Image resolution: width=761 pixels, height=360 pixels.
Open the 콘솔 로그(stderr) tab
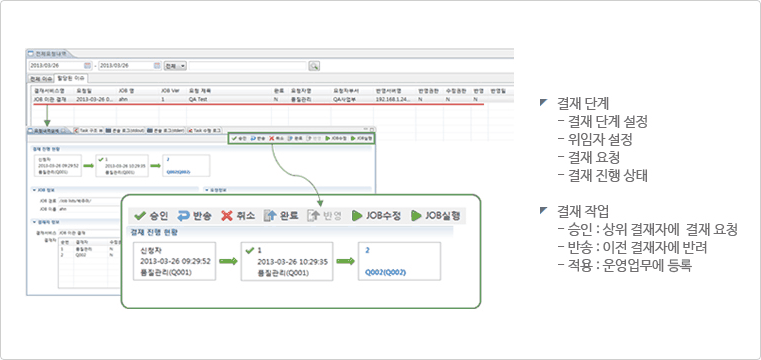[165, 131]
